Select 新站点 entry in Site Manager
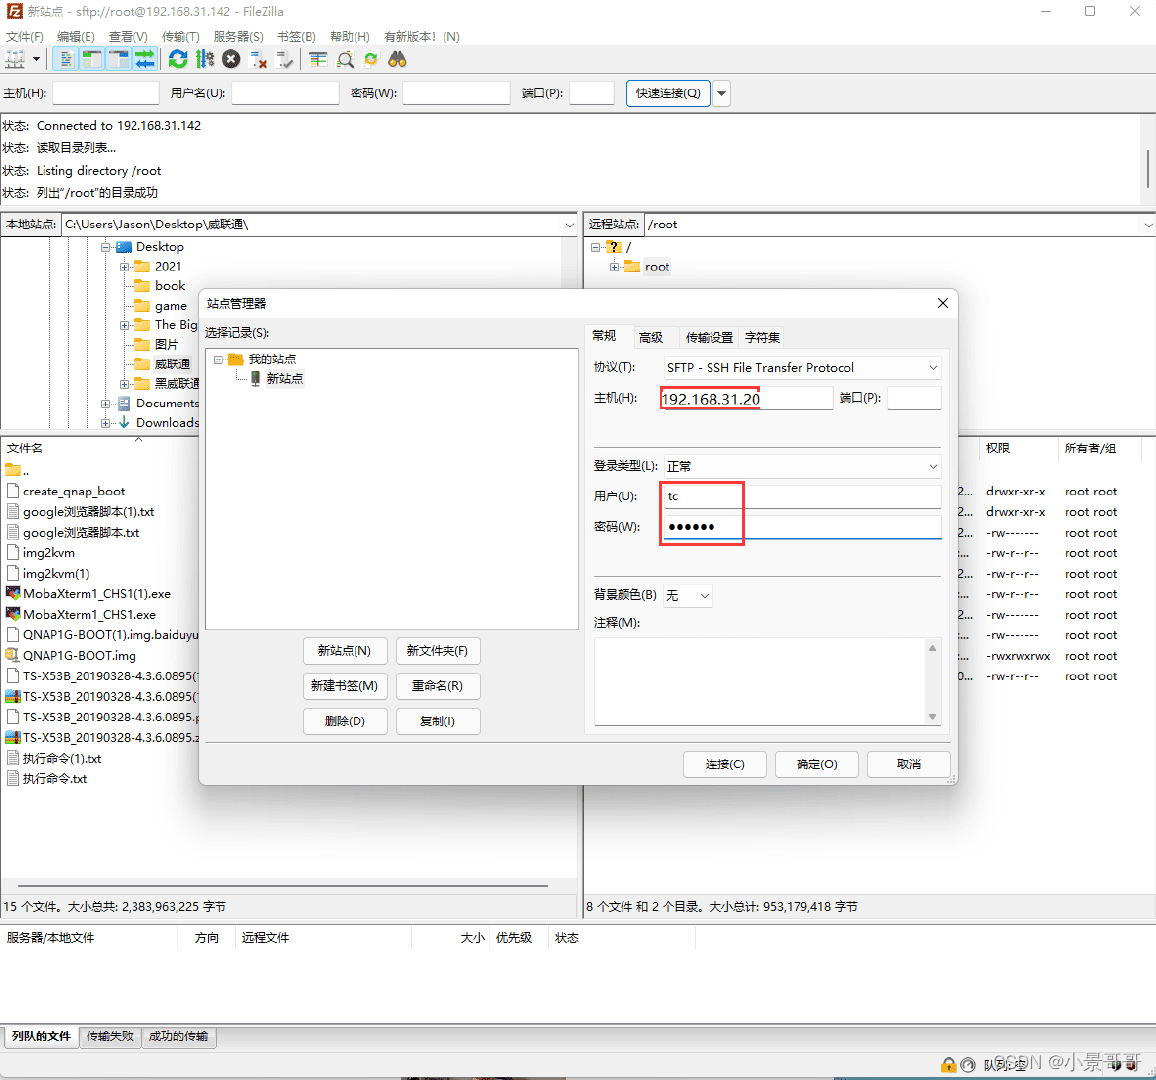The height and width of the screenshot is (1080, 1156). tap(285, 379)
